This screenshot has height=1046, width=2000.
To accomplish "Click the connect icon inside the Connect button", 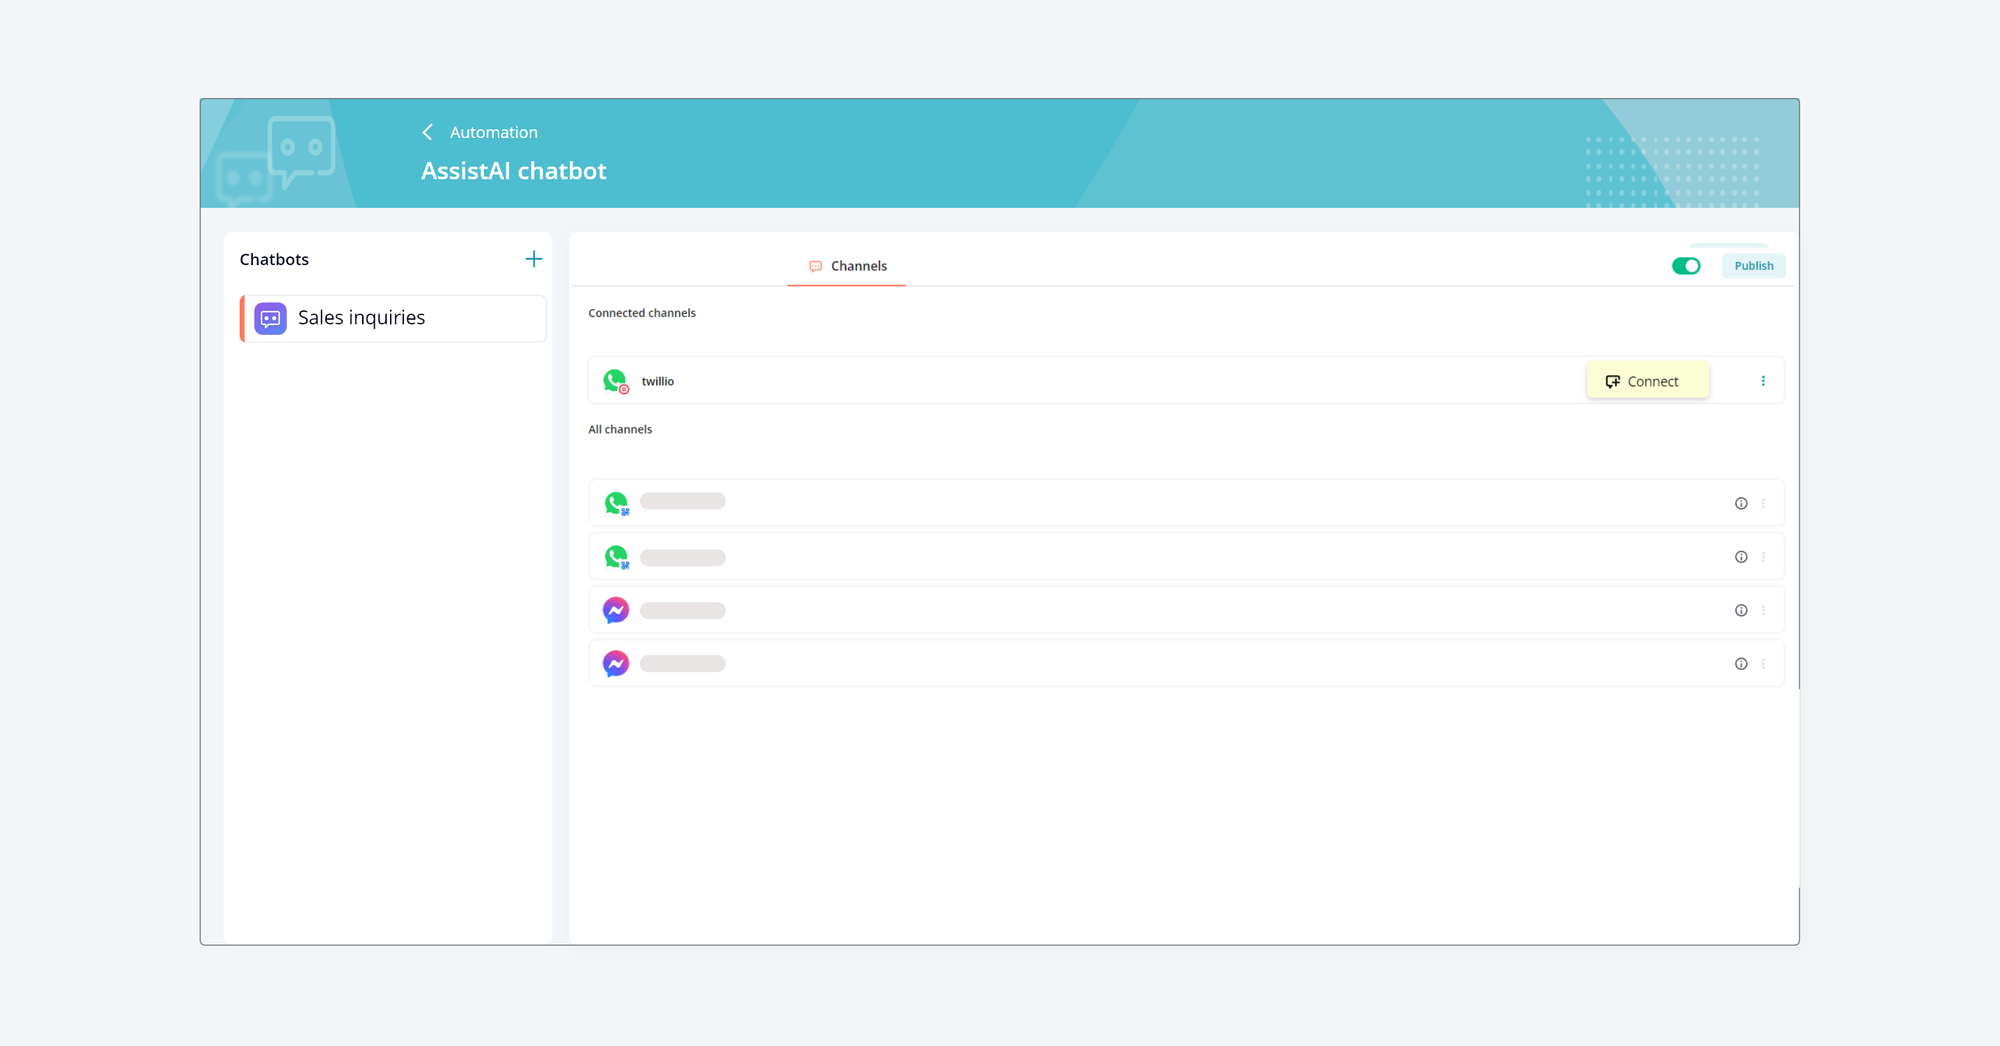I will (x=1613, y=381).
